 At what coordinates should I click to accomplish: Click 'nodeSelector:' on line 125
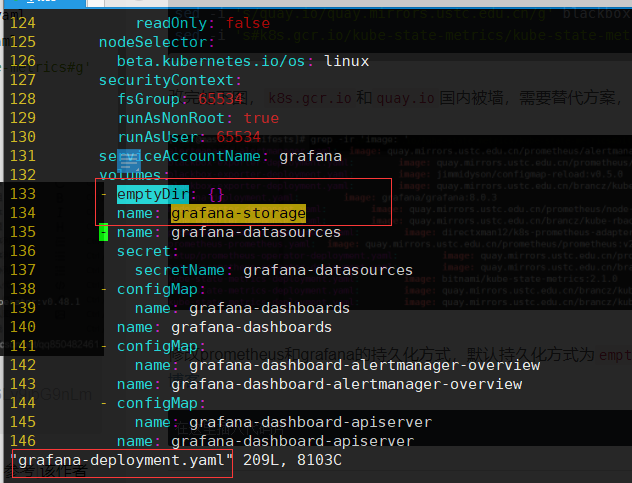(157, 42)
